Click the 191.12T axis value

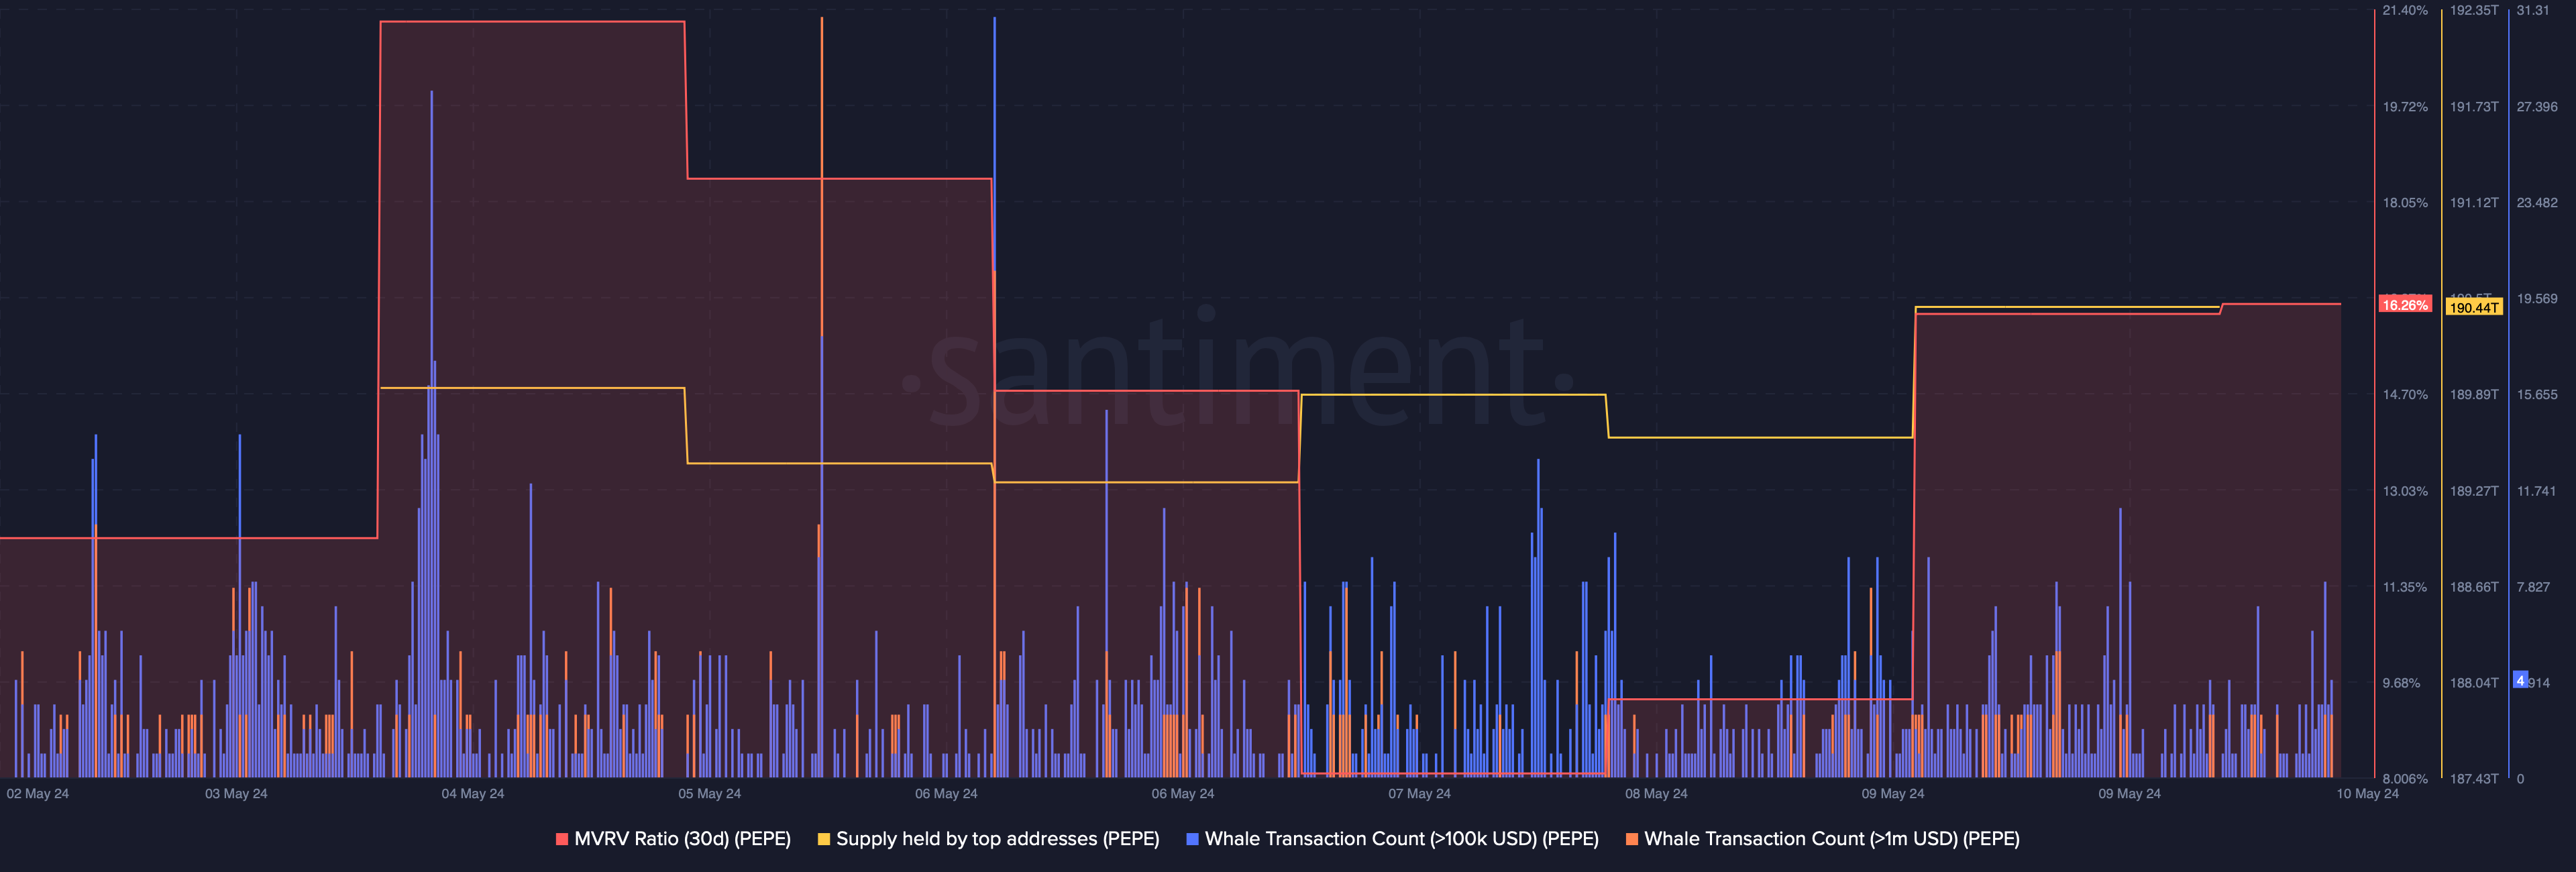pyautogui.click(x=2474, y=203)
